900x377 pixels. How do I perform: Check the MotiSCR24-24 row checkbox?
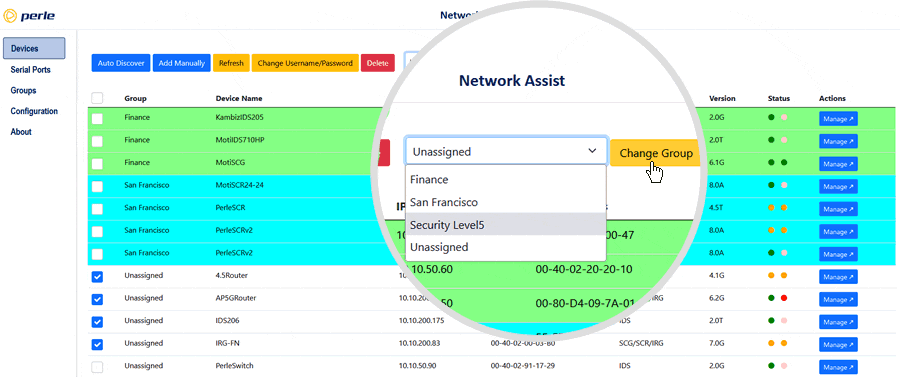pos(98,186)
